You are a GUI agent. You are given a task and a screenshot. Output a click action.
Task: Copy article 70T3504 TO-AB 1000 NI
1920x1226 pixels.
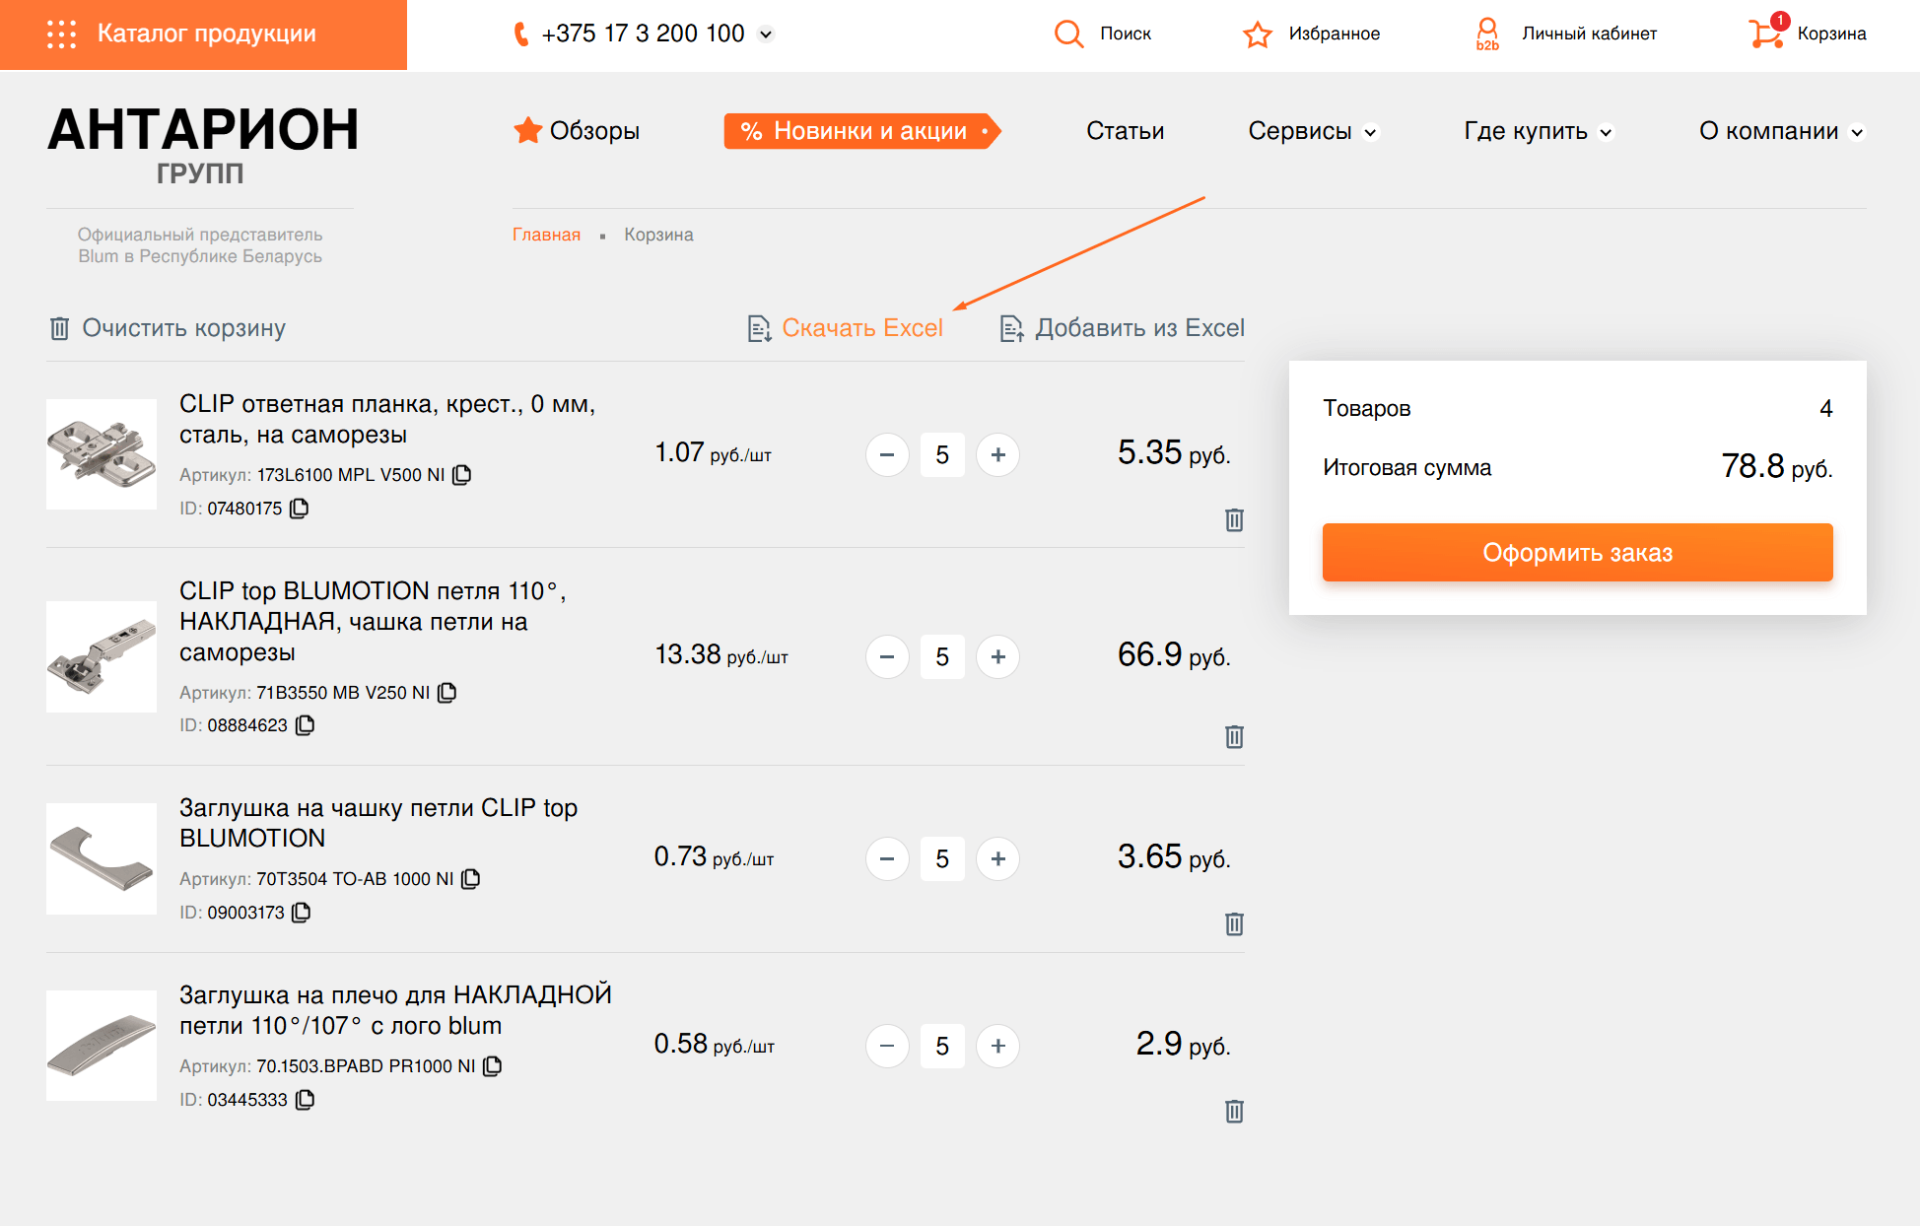tap(471, 879)
